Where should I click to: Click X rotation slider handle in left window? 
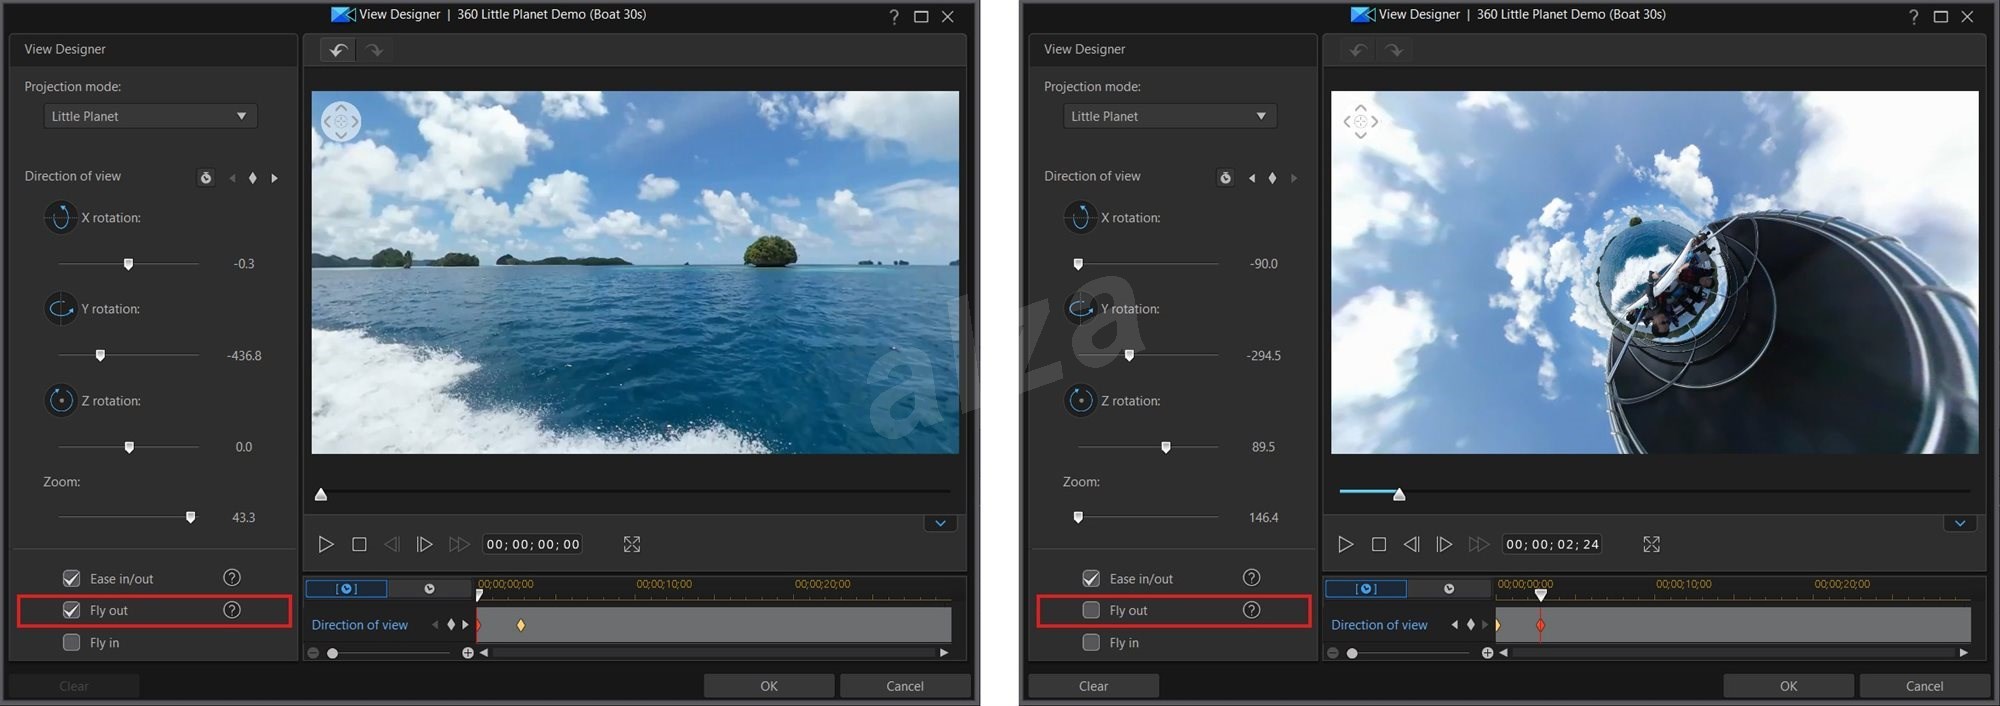pos(128,264)
